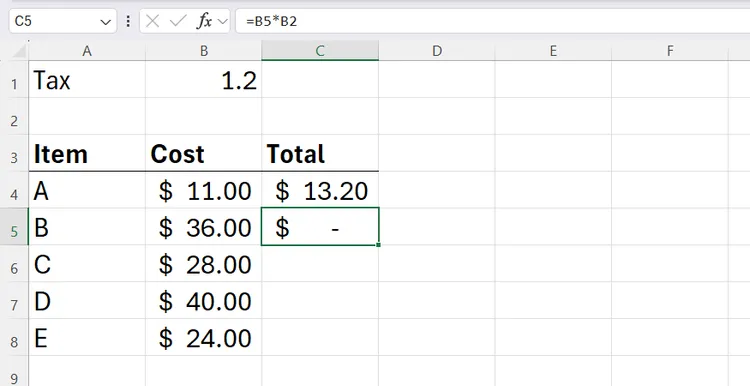The image size is (750, 386).
Task: Select row 7 header
Action: coord(14,300)
